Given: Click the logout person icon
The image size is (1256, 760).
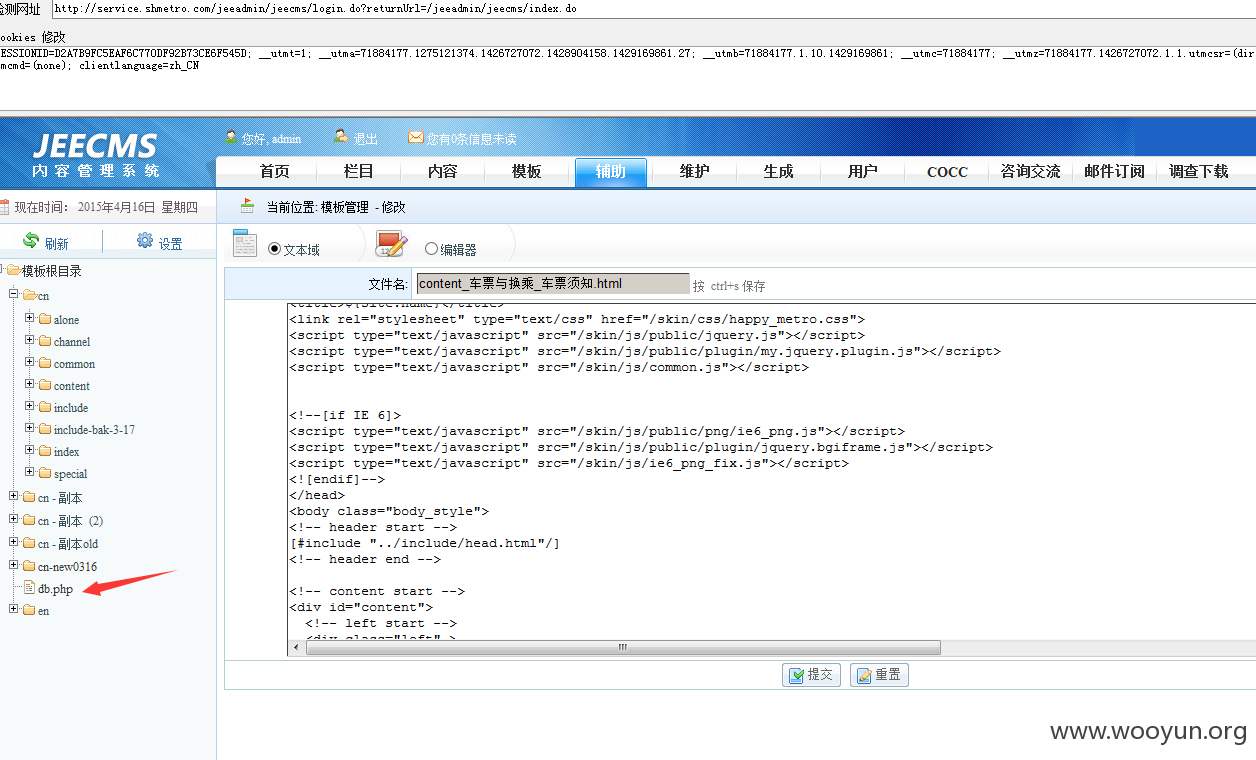Looking at the screenshot, I should click(341, 137).
